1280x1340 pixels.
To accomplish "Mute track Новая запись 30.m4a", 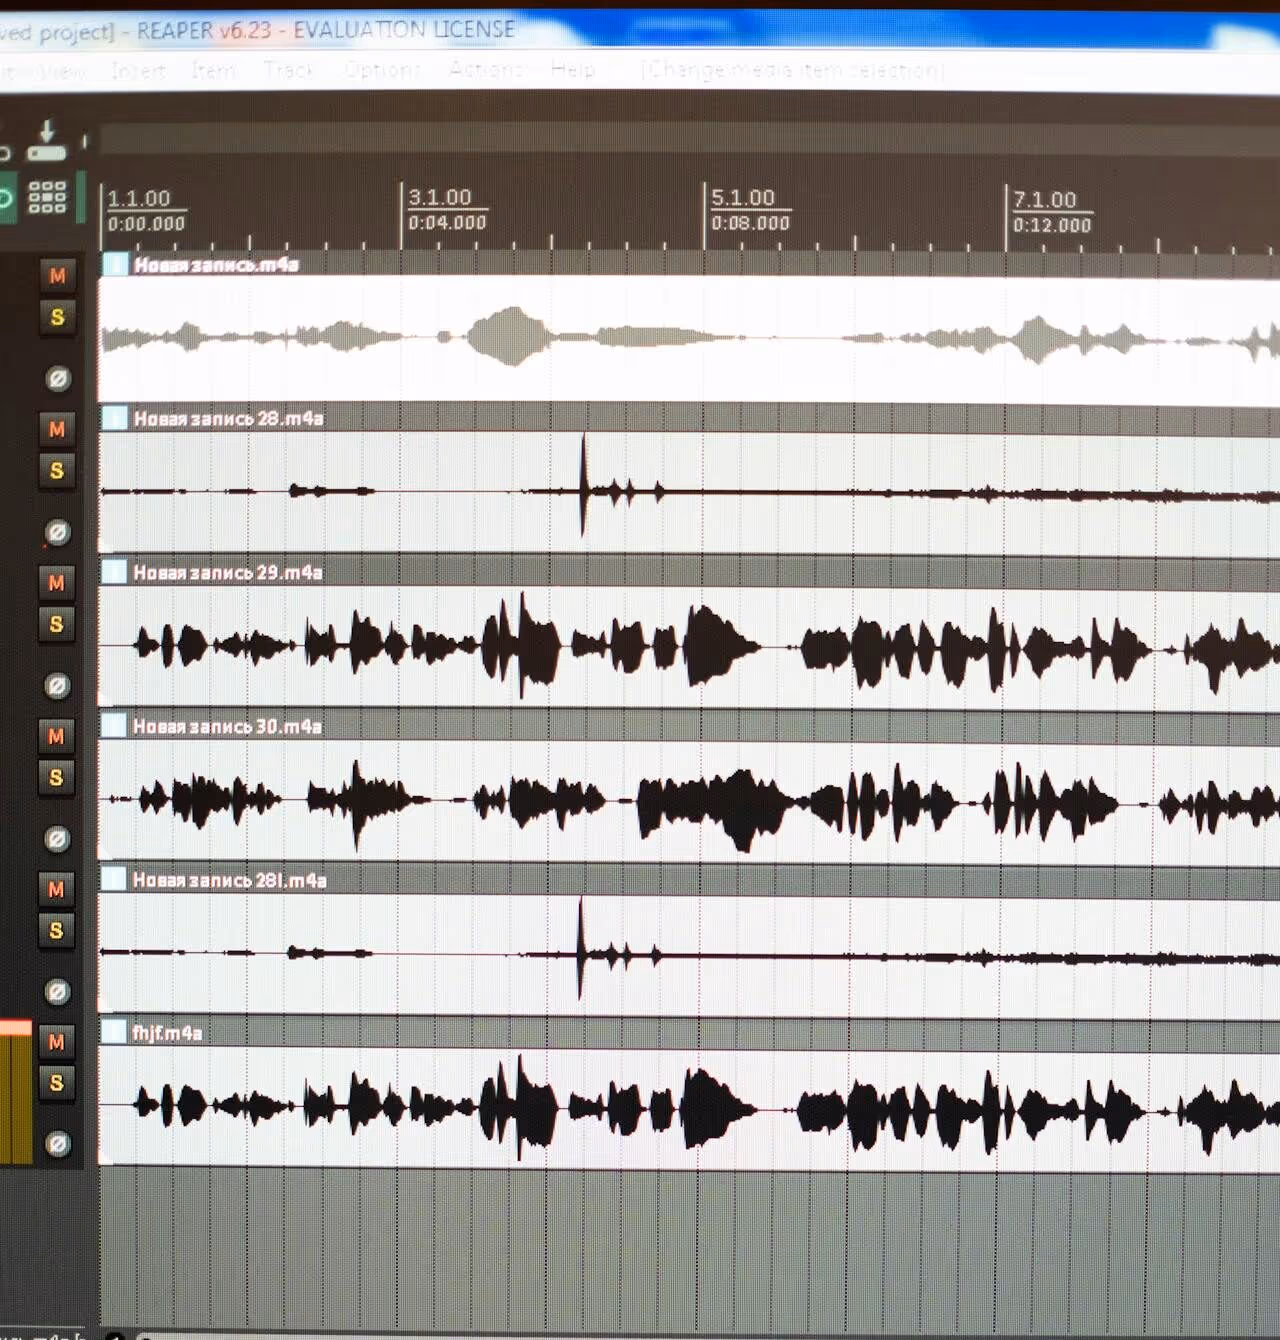I will point(56,737).
